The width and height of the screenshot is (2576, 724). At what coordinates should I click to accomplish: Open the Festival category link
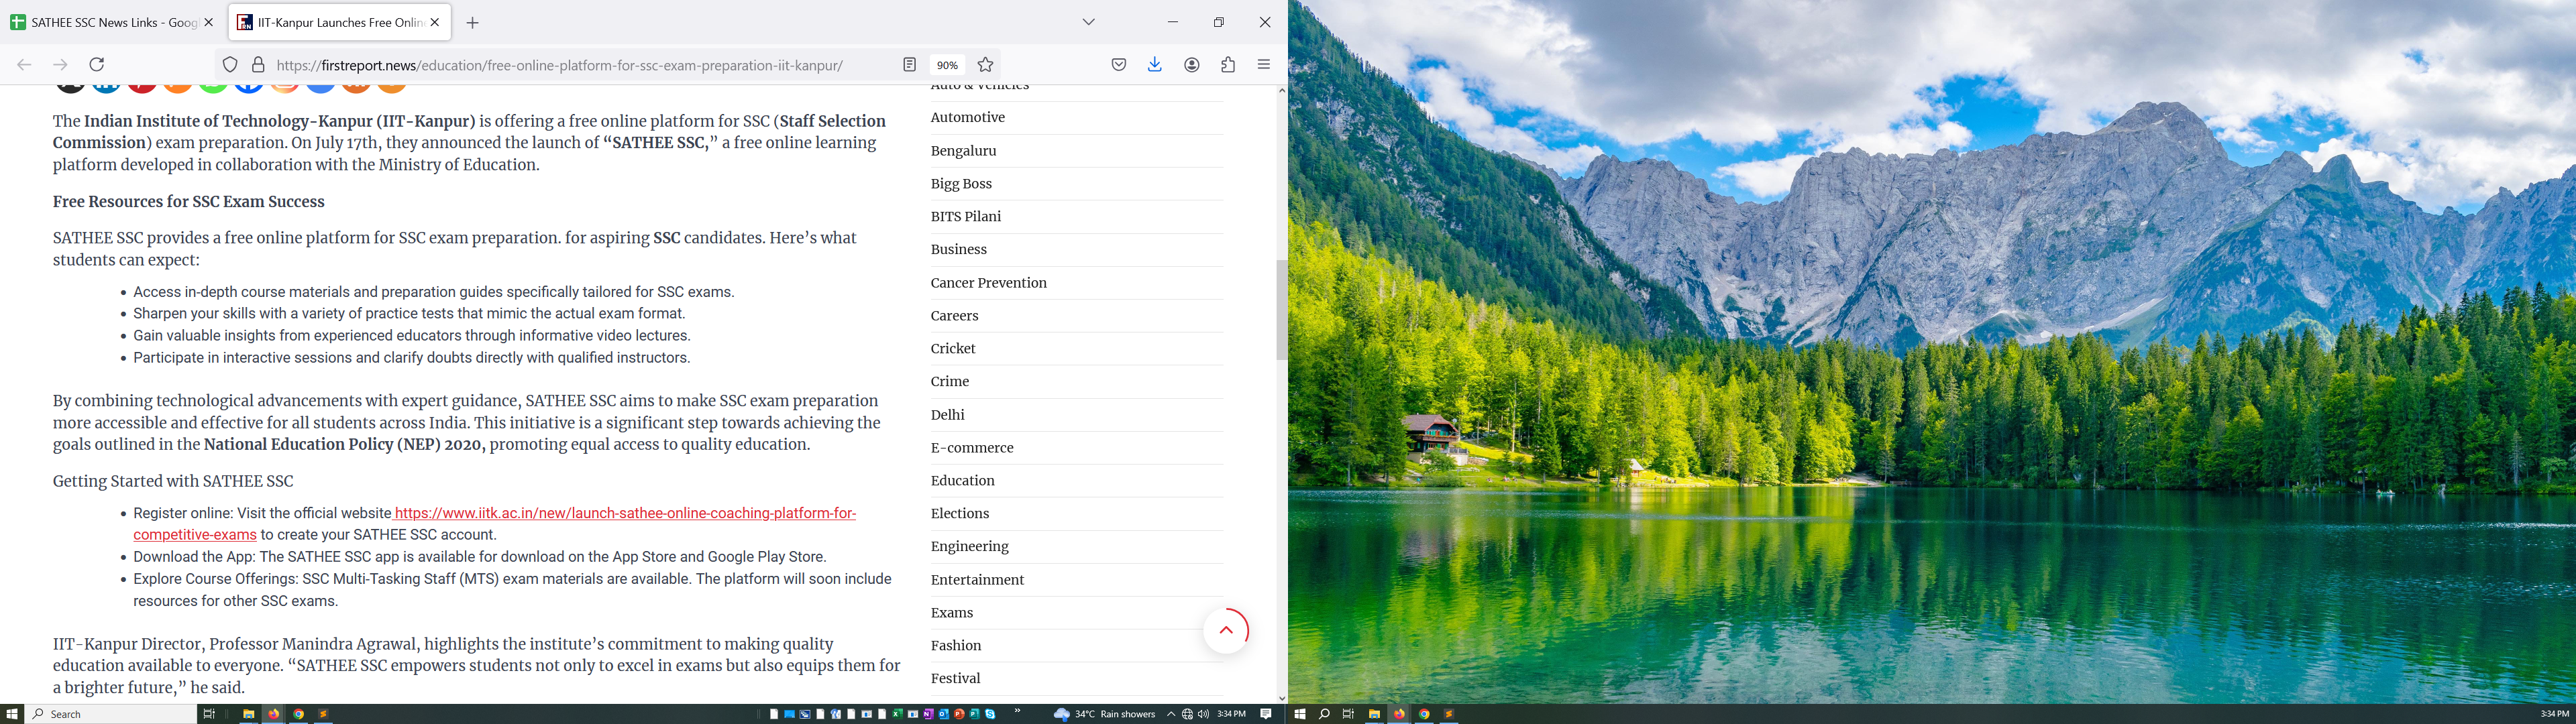(956, 679)
